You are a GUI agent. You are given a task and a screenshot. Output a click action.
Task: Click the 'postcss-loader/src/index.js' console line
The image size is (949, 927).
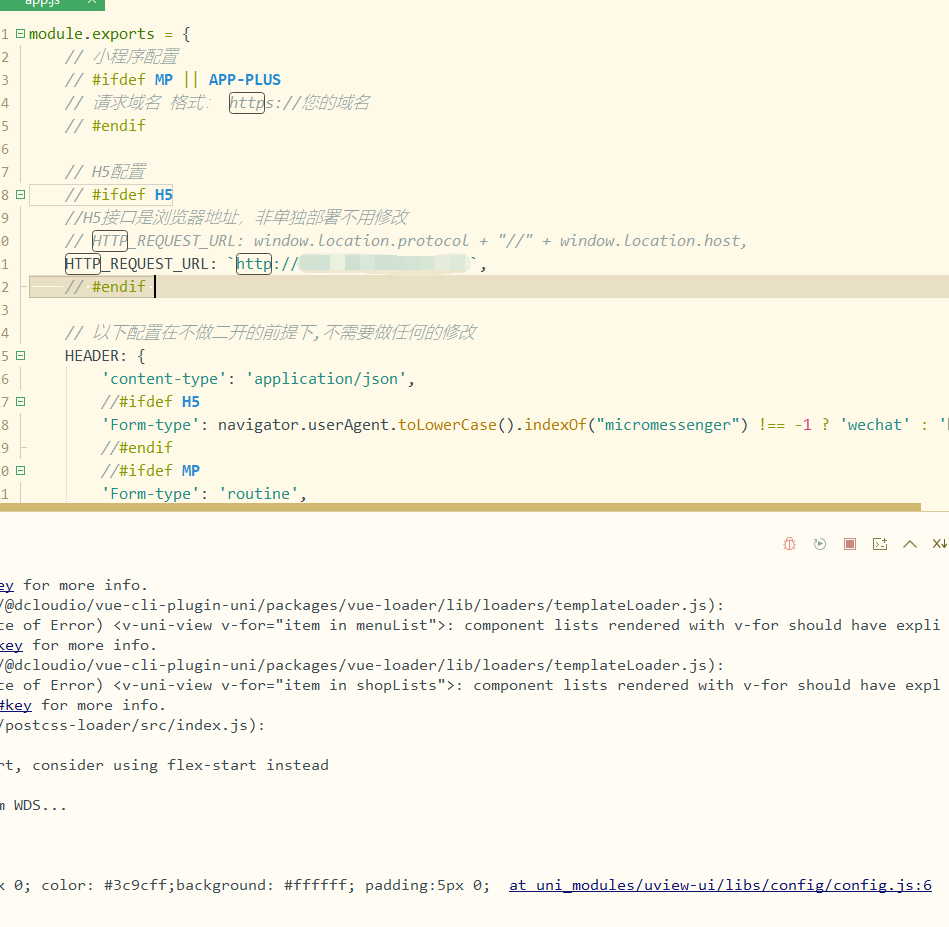pyautogui.click(x=132, y=726)
